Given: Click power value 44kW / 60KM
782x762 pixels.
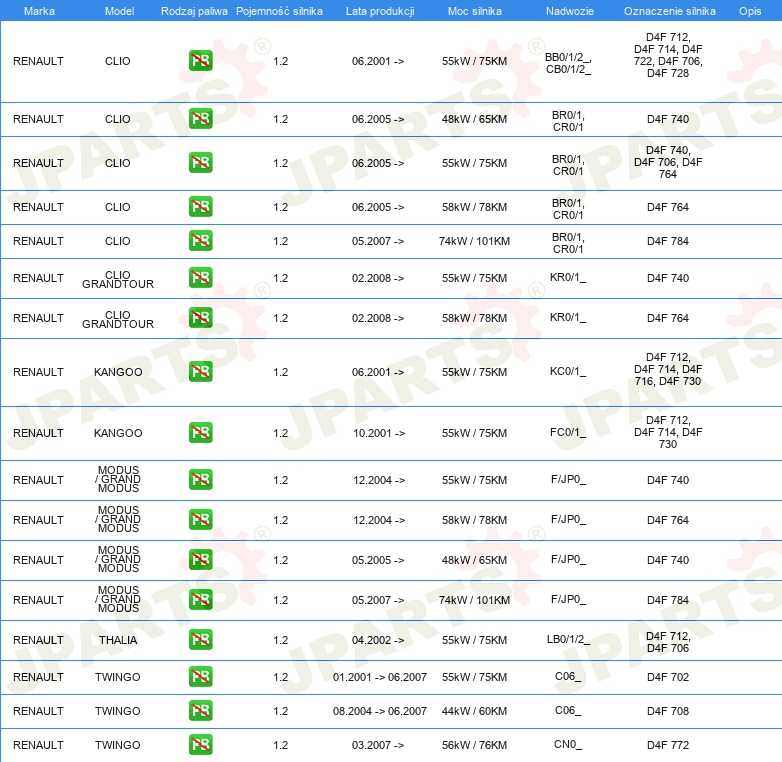Looking at the screenshot, I should coord(474,711).
